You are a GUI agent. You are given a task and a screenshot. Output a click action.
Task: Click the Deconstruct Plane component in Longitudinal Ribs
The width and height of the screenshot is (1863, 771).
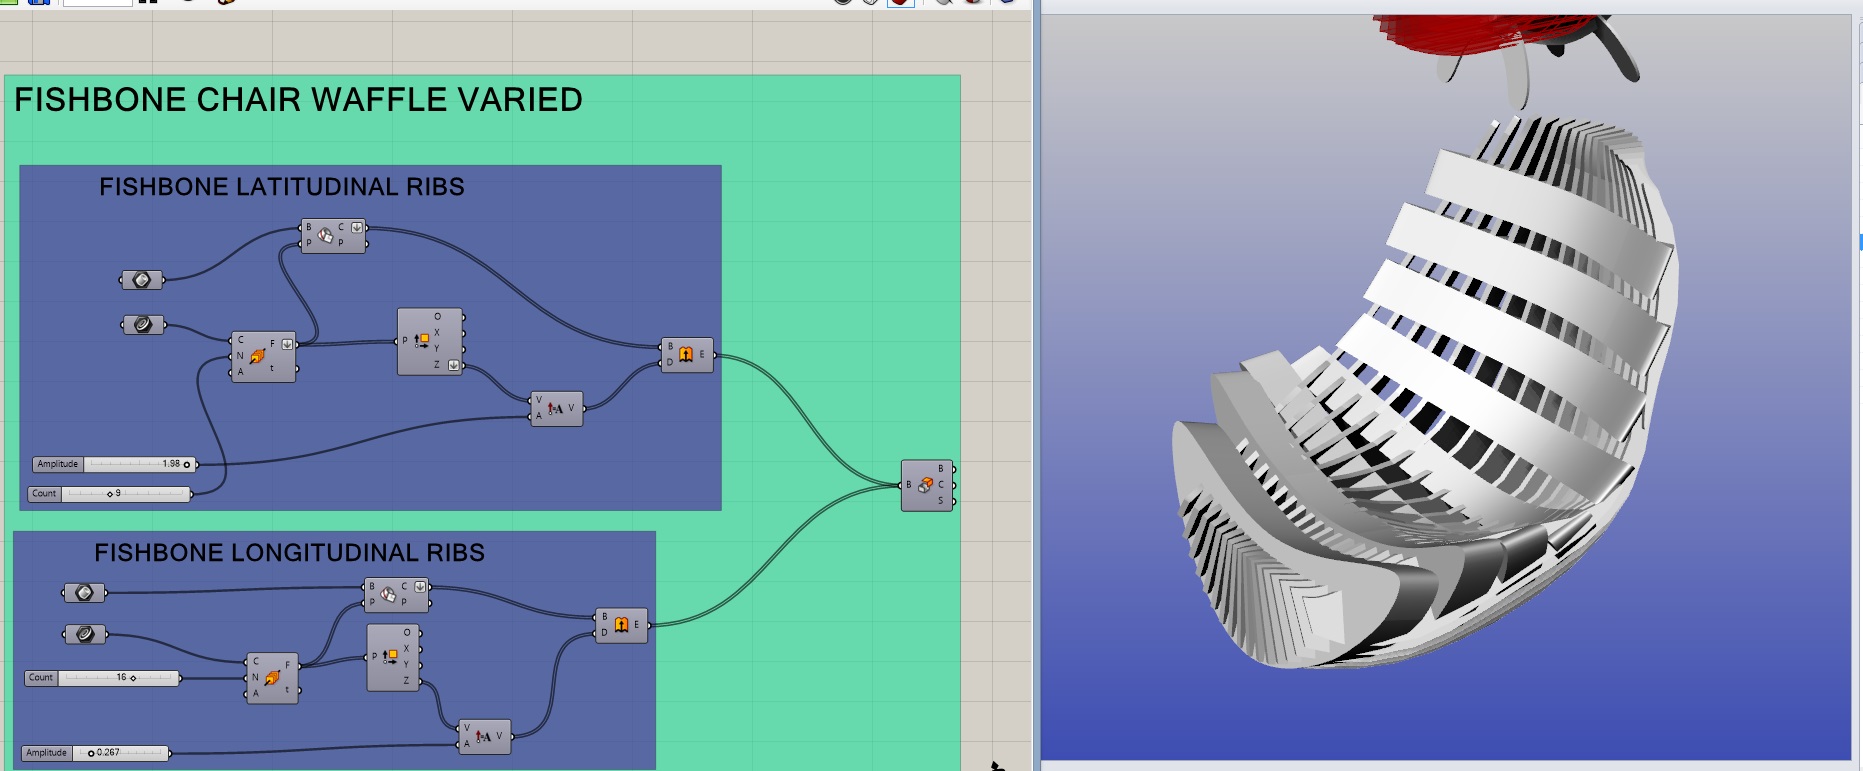pyautogui.click(x=391, y=657)
